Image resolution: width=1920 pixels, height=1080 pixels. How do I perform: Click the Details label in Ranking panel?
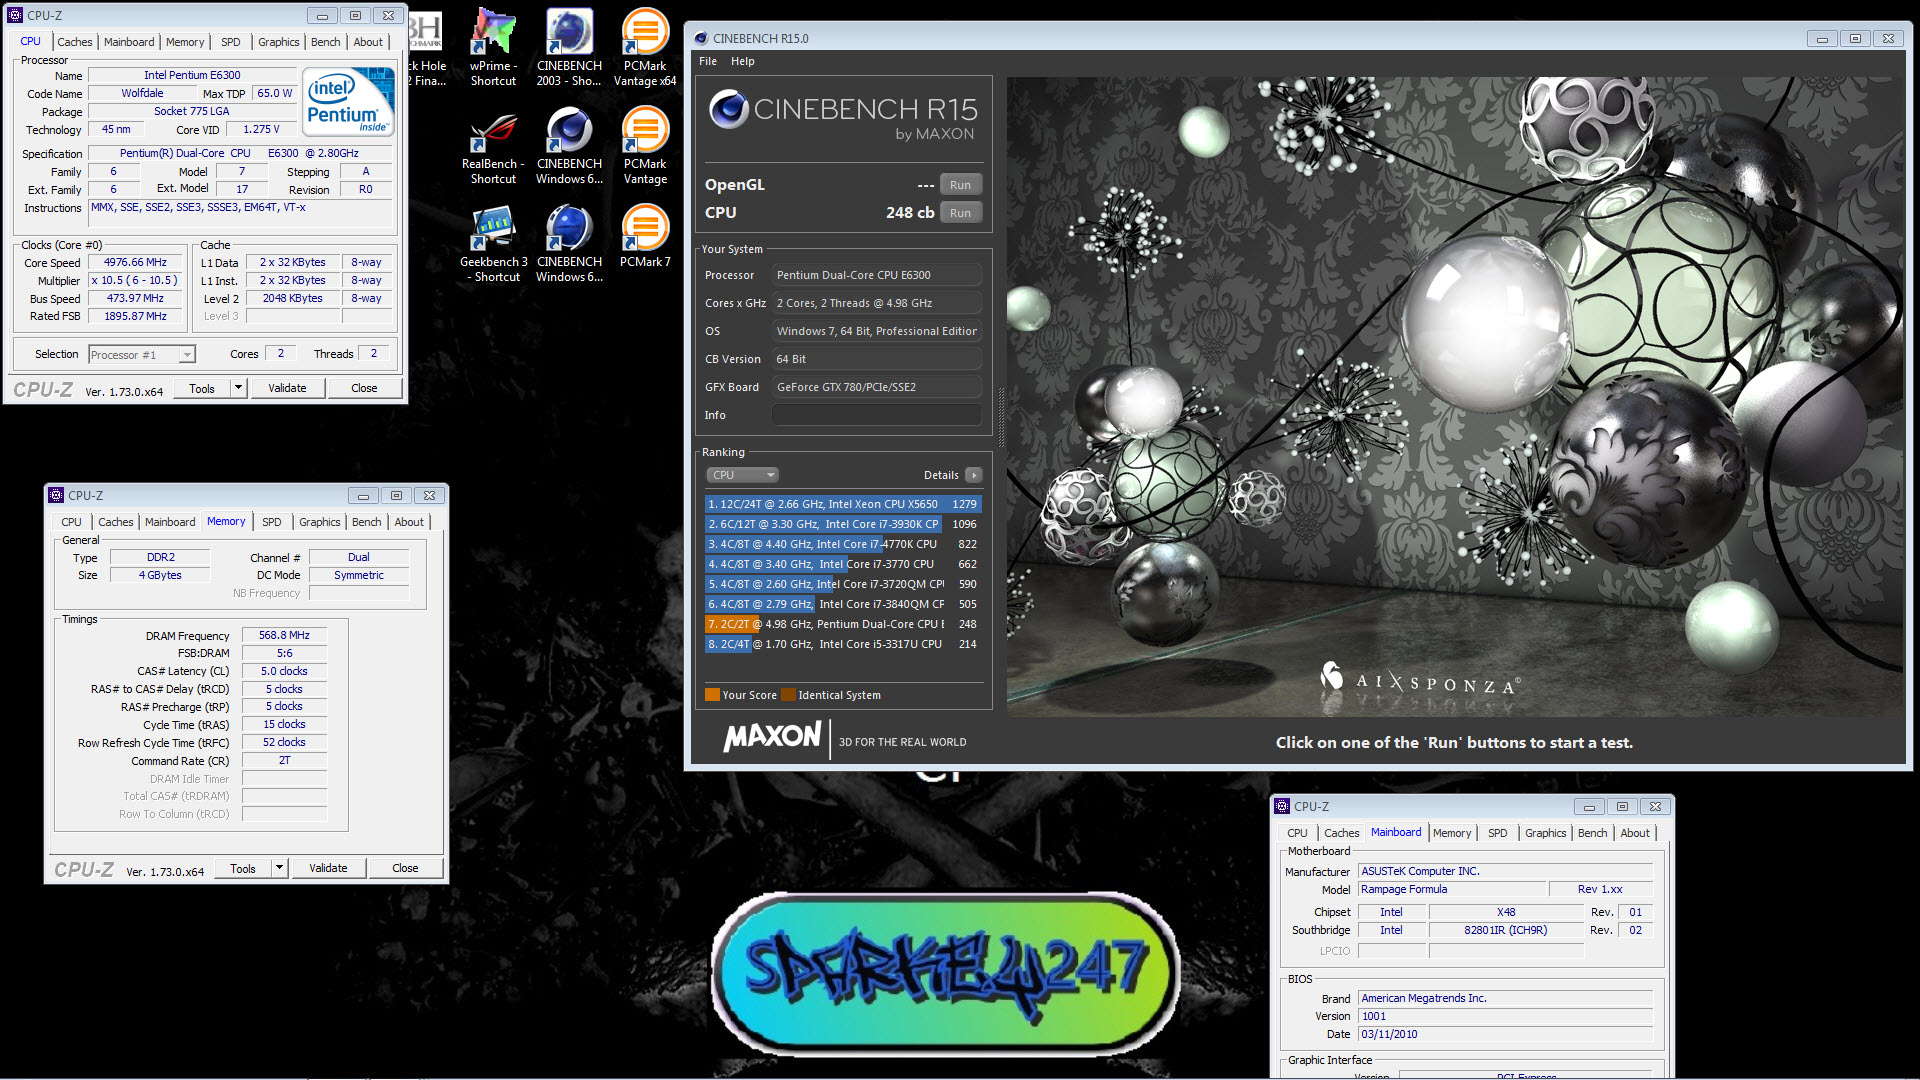click(x=941, y=475)
